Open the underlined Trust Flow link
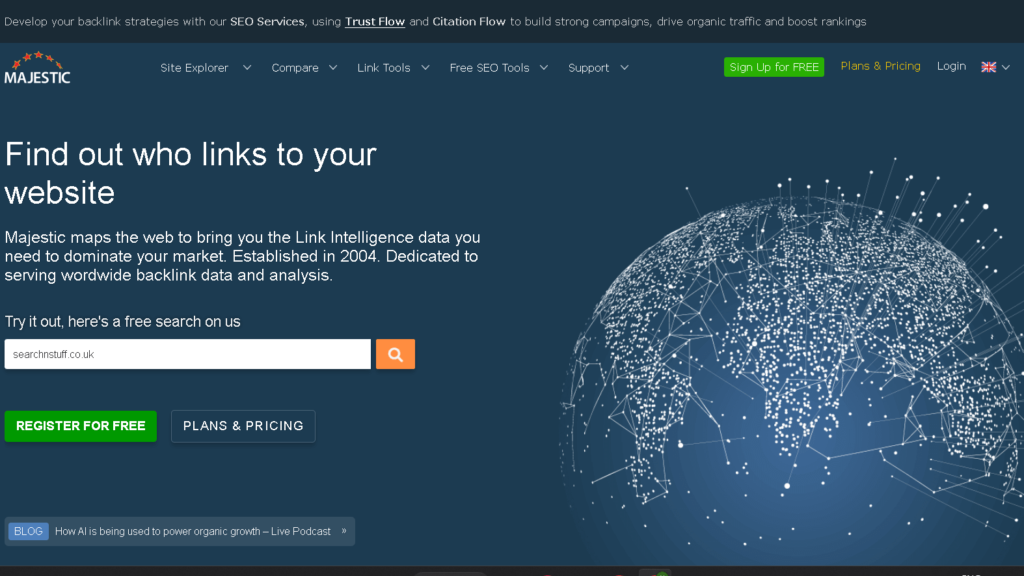 [375, 21]
